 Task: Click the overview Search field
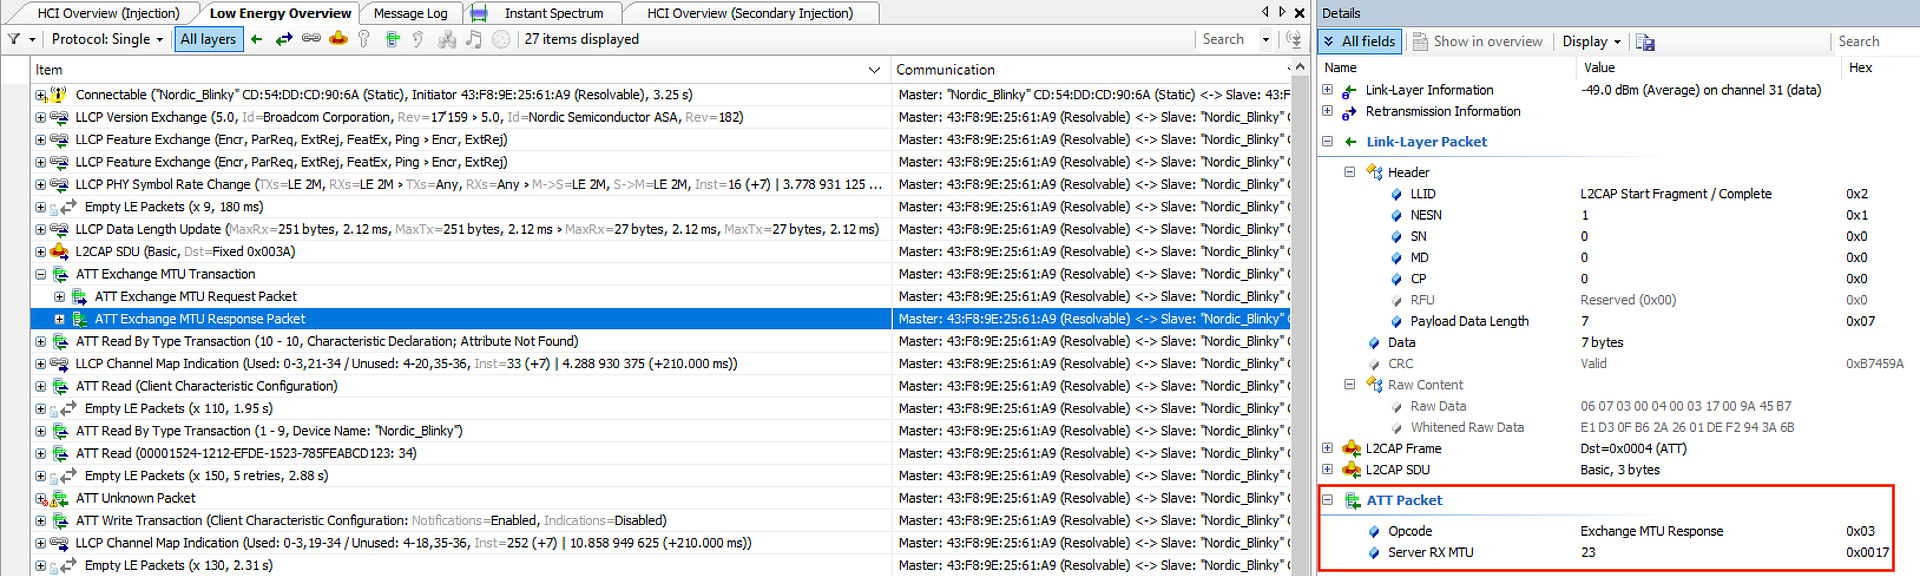click(1225, 39)
